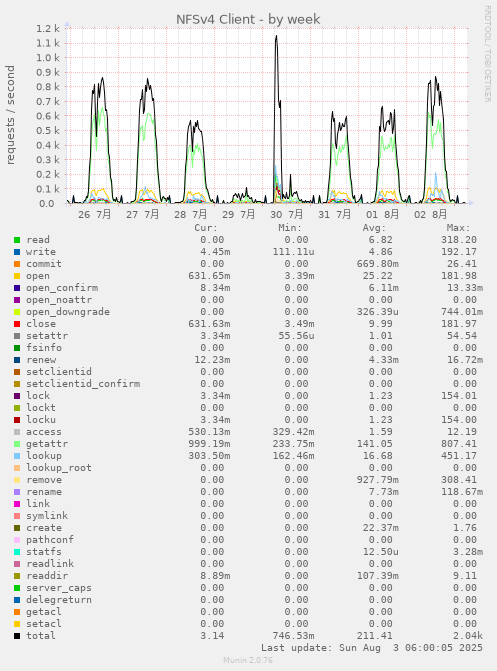Click the '02 8月' date label
This screenshot has width=497, height=671.
click(x=430, y=214)
